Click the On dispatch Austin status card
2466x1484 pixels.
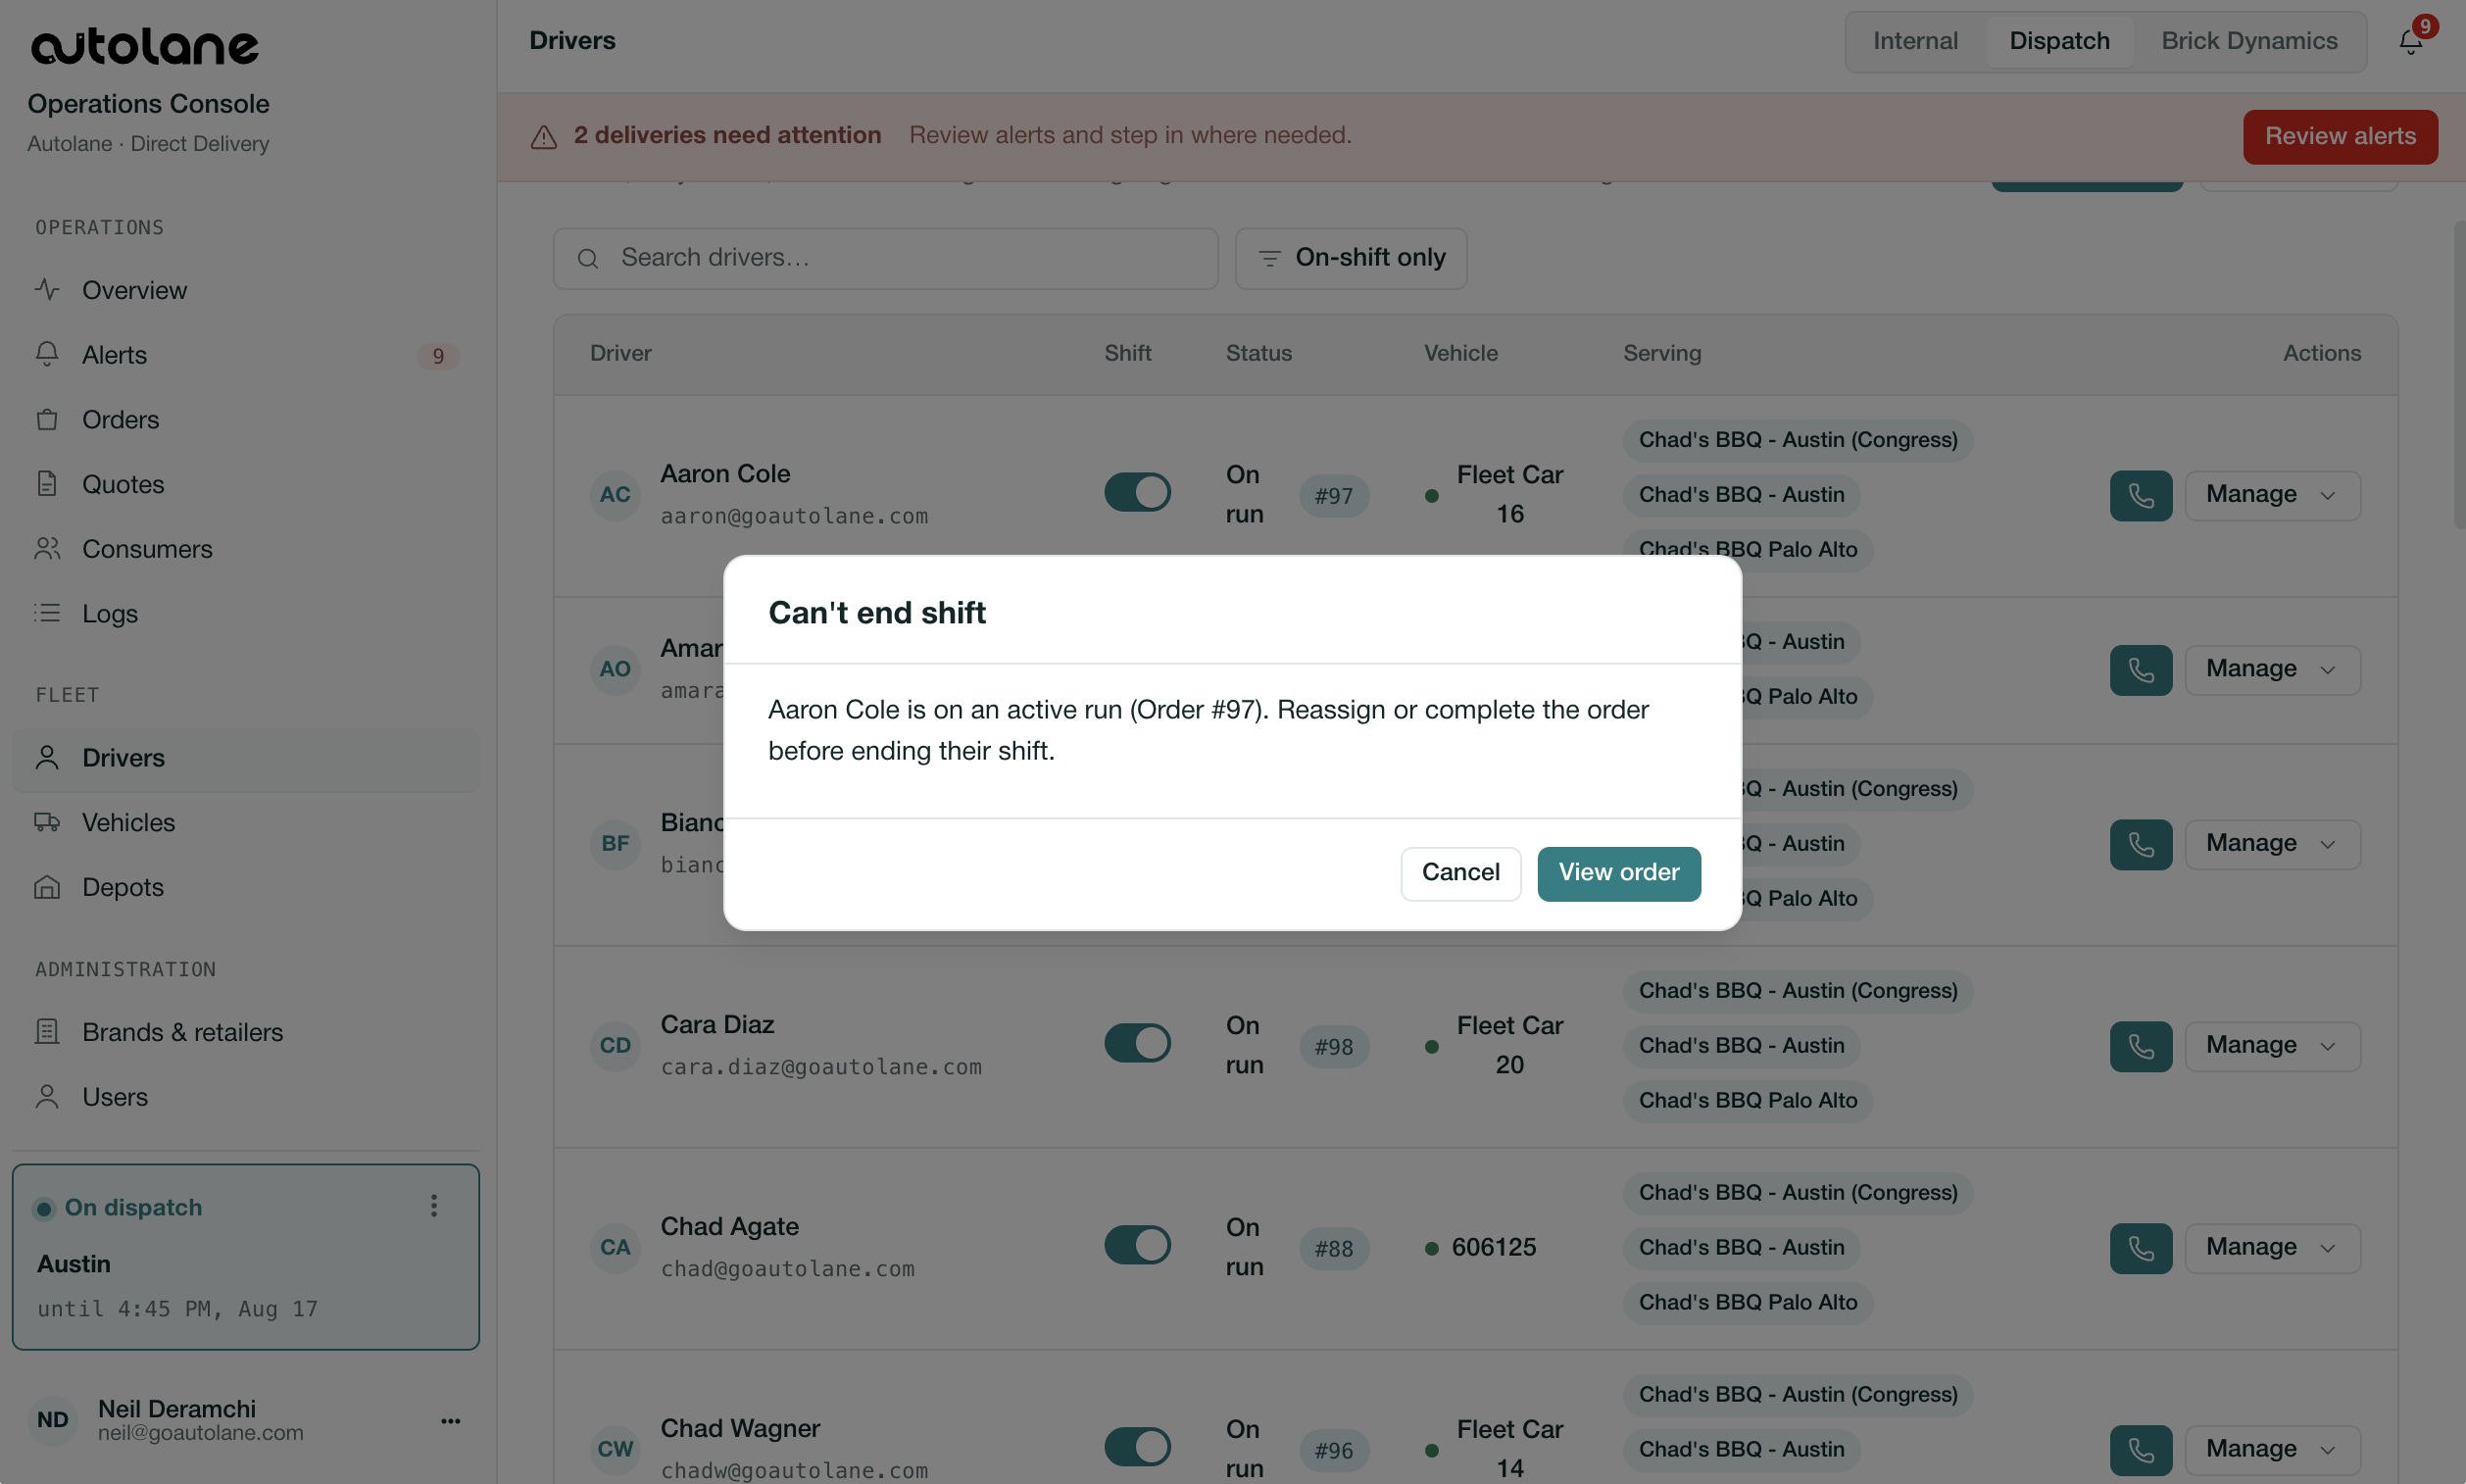pos(246,1256)
